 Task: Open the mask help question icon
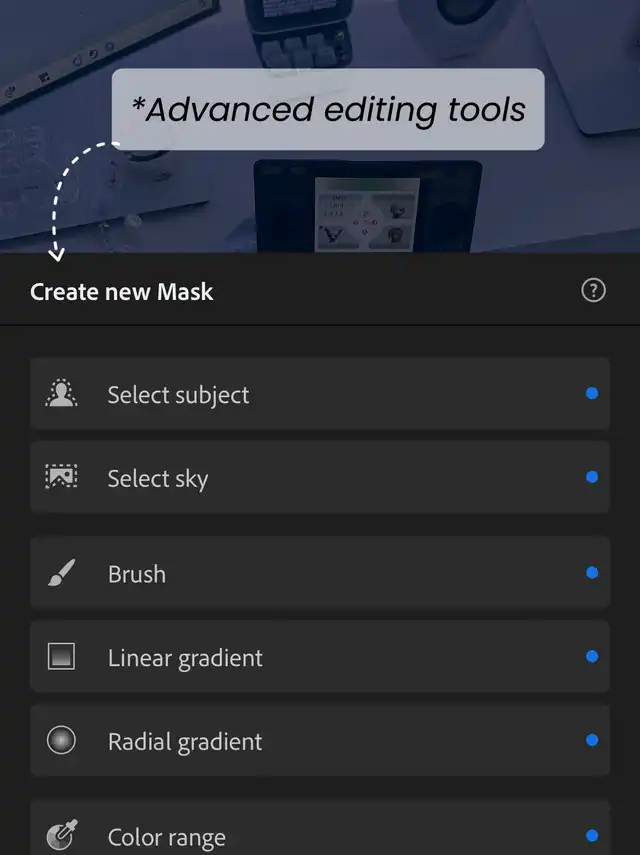click(593, 291)
